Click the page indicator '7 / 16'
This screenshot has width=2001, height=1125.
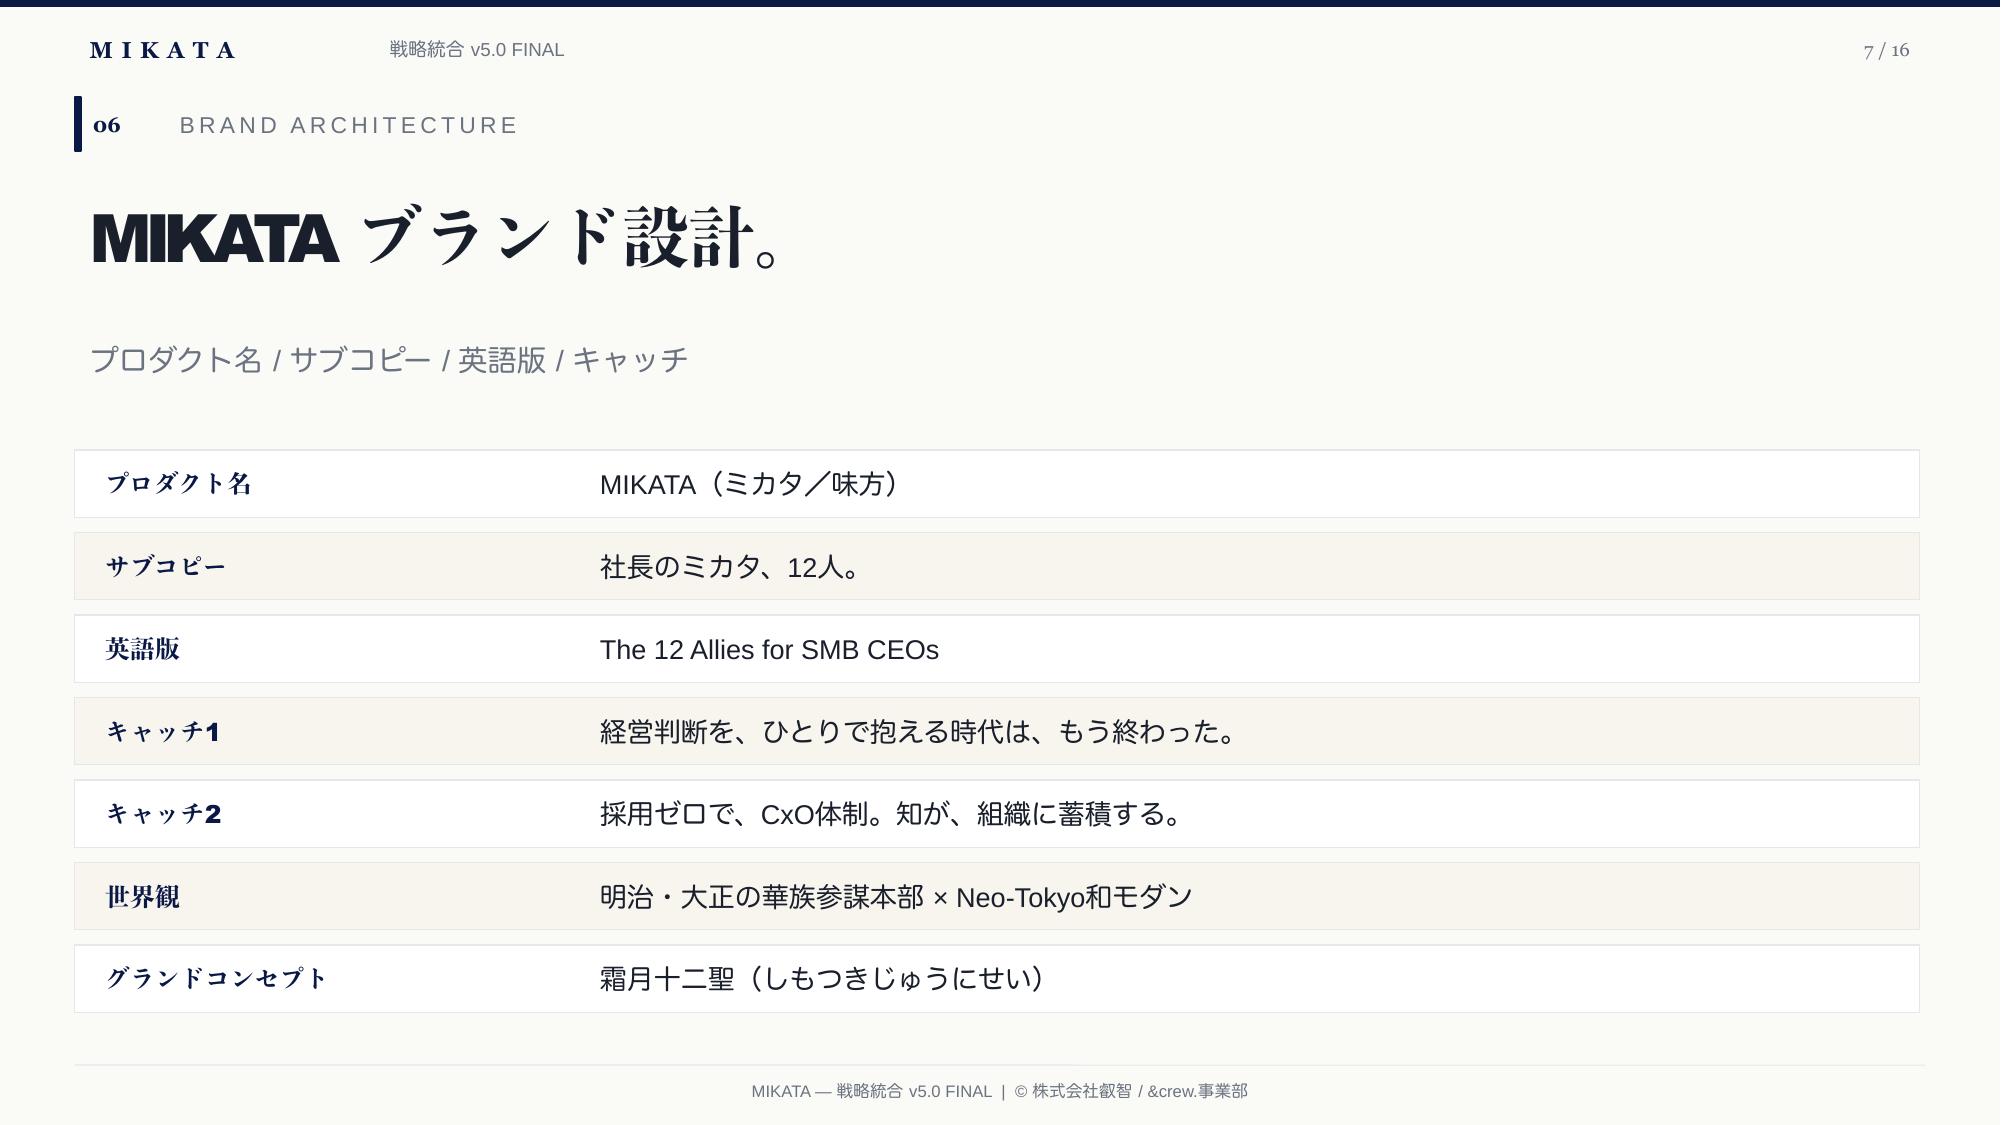click(1886, 50)
